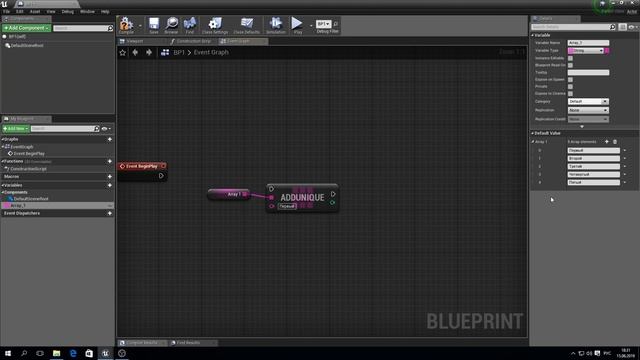Image resolution: width=640 pixels, height=360 pixels.
Task: Open Task View from taskbar
Action: 40,353
